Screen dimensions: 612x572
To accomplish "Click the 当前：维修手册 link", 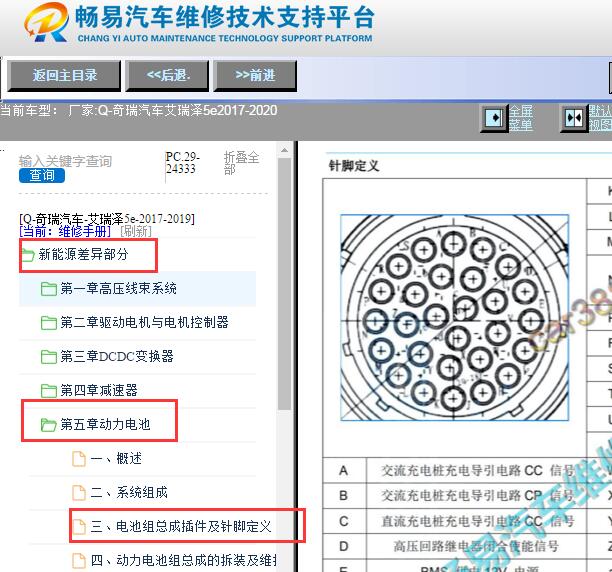I will click(65, 231).
